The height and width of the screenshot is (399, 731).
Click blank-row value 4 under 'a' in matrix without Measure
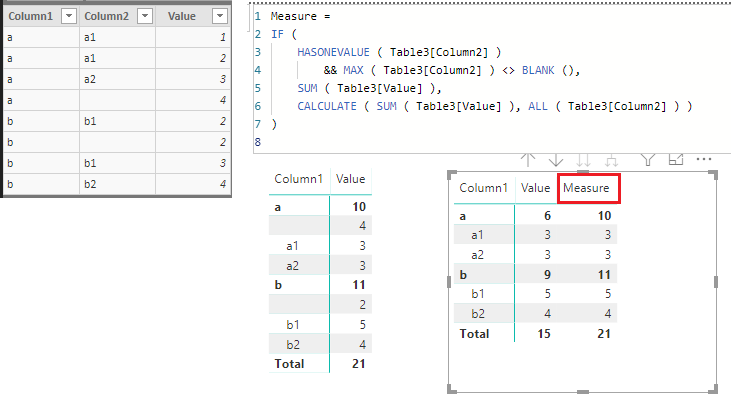pyautogui.click(x=362, y=226)
